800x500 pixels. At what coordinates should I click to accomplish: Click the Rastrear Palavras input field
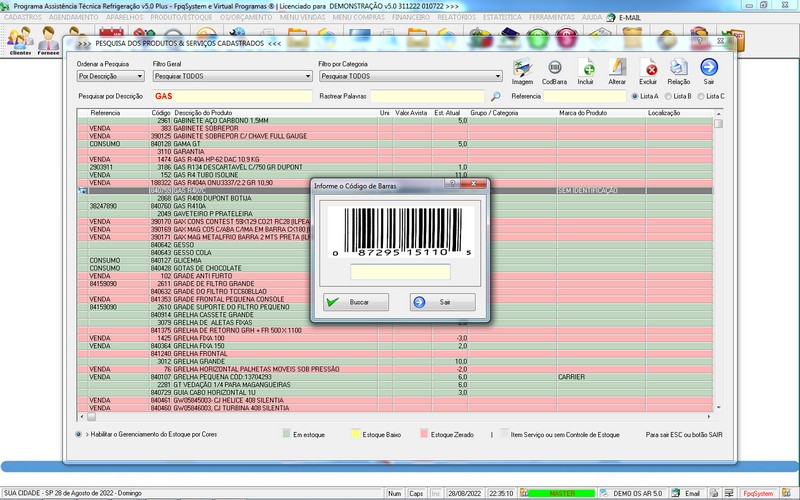point(427,96)
